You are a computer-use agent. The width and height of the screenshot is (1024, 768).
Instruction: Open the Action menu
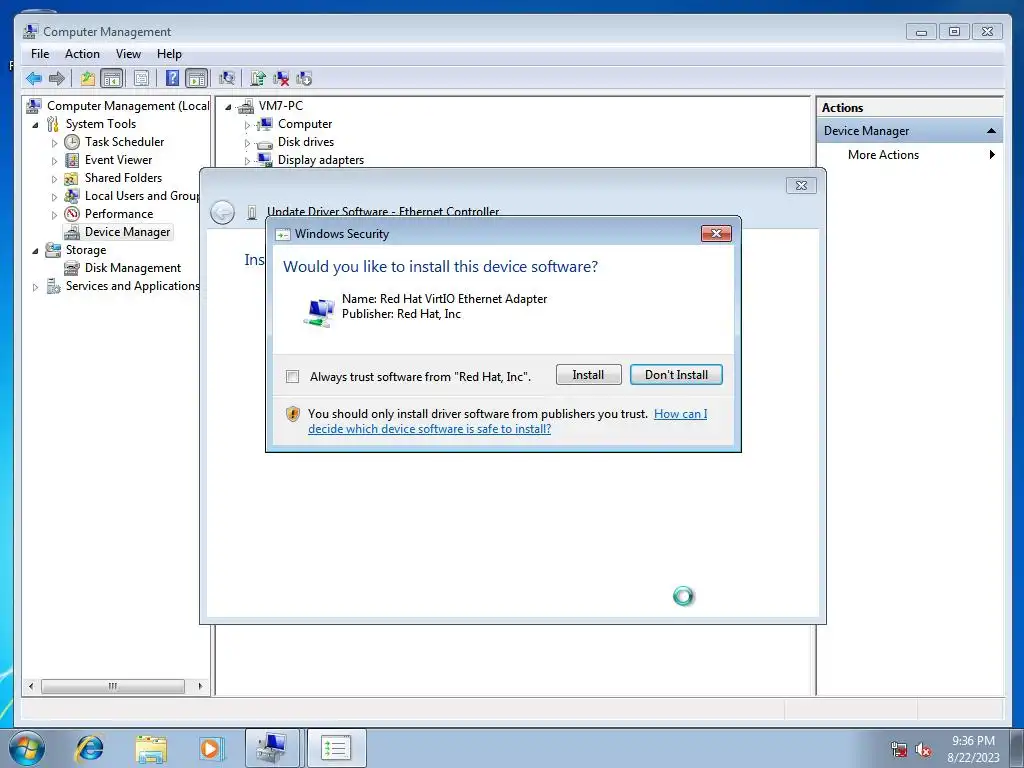coord(82,54)
